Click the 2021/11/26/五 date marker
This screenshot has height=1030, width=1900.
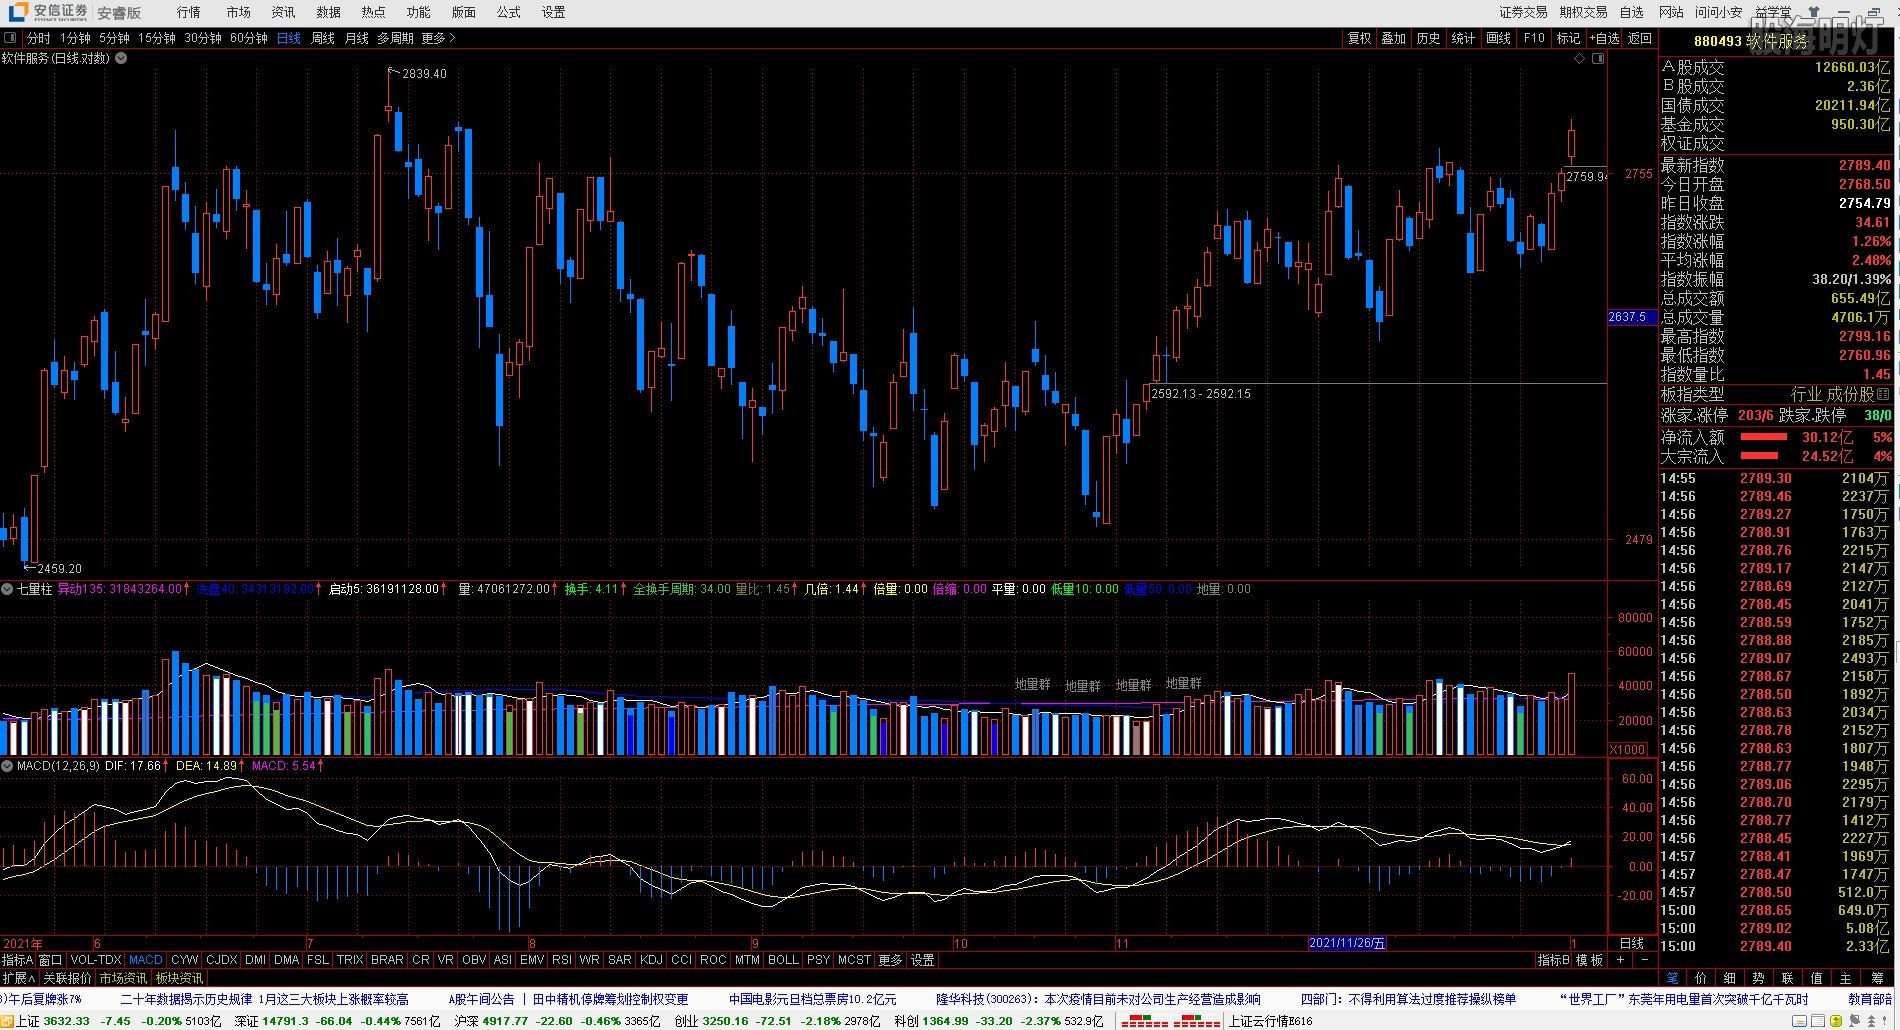[x=1347, y=943]
